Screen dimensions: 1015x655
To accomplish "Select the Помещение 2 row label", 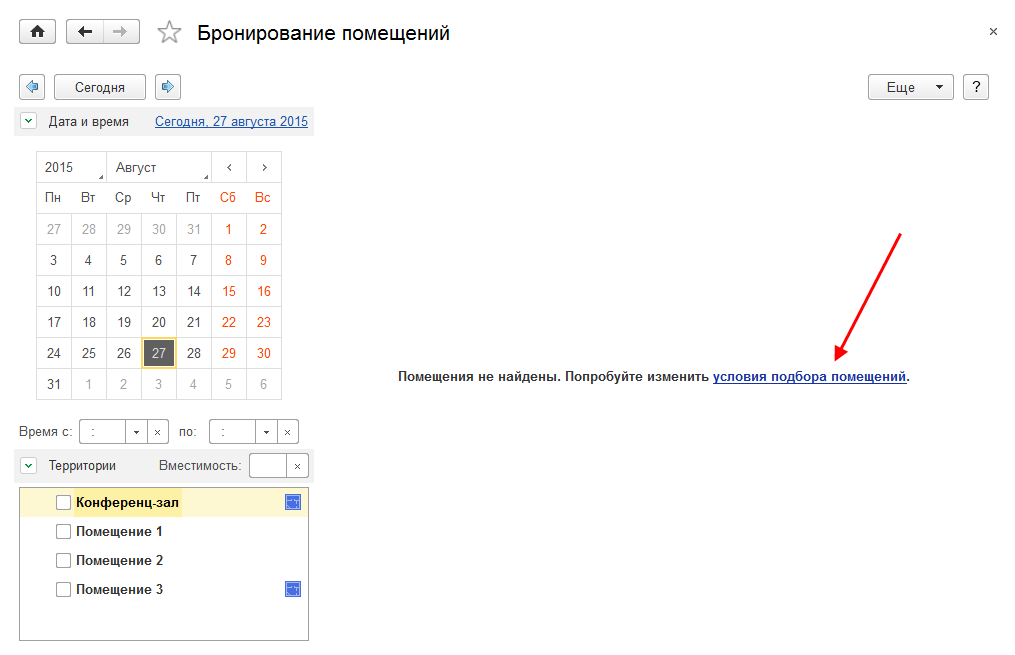I will [x=119, y=561].
